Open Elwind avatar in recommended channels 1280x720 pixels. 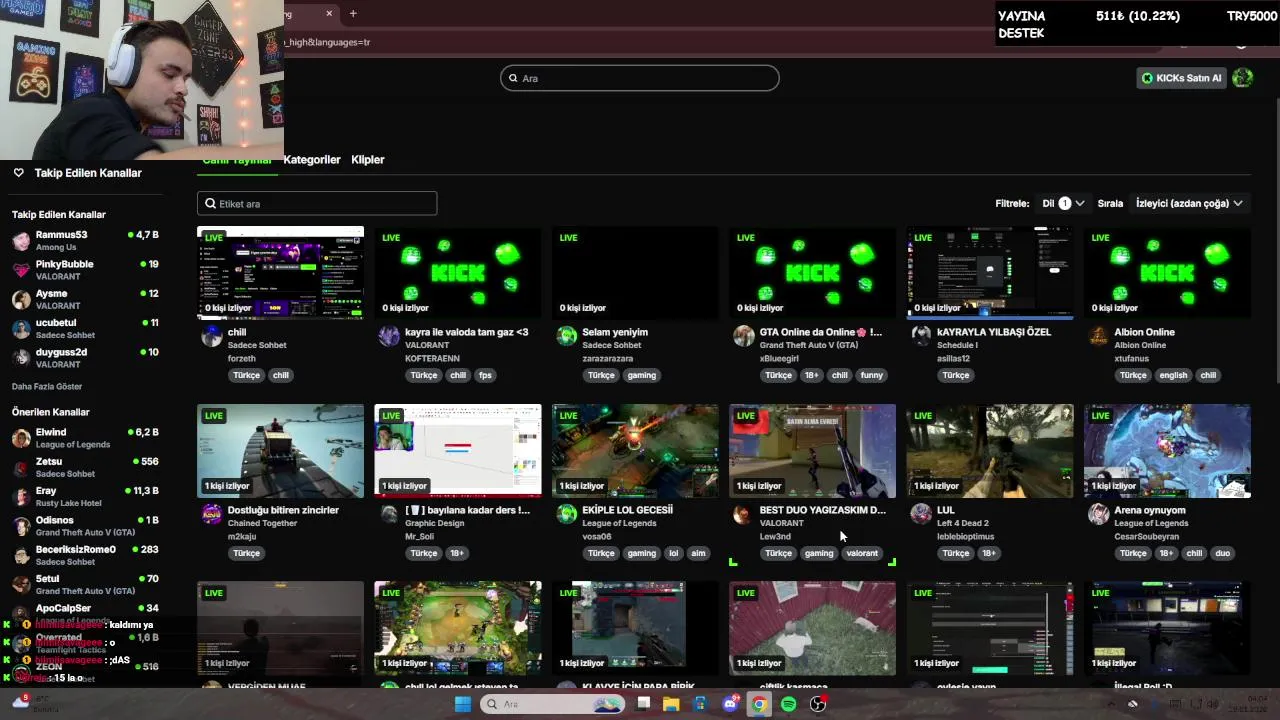click(21, 438)
